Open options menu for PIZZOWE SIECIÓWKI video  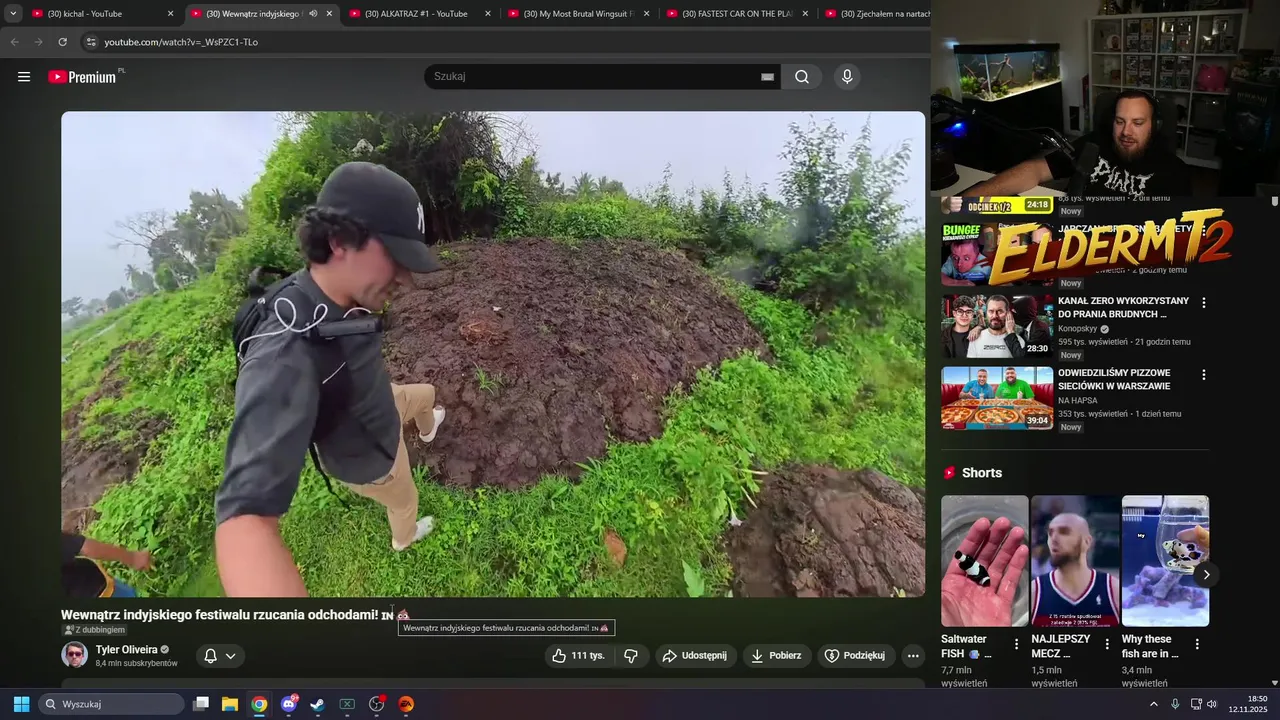tap(1203, 375)
